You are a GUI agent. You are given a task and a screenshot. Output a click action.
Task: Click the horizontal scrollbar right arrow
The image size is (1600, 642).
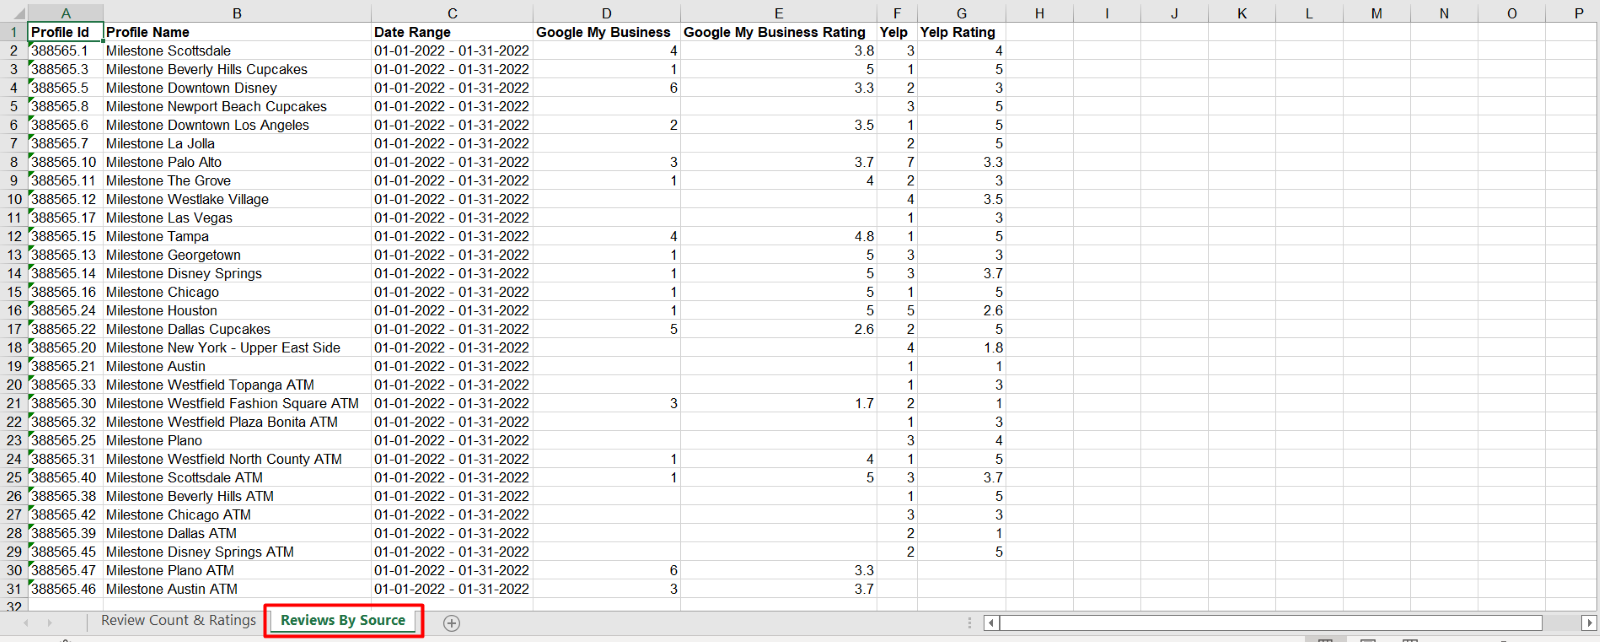click(x=1589, y=623)
